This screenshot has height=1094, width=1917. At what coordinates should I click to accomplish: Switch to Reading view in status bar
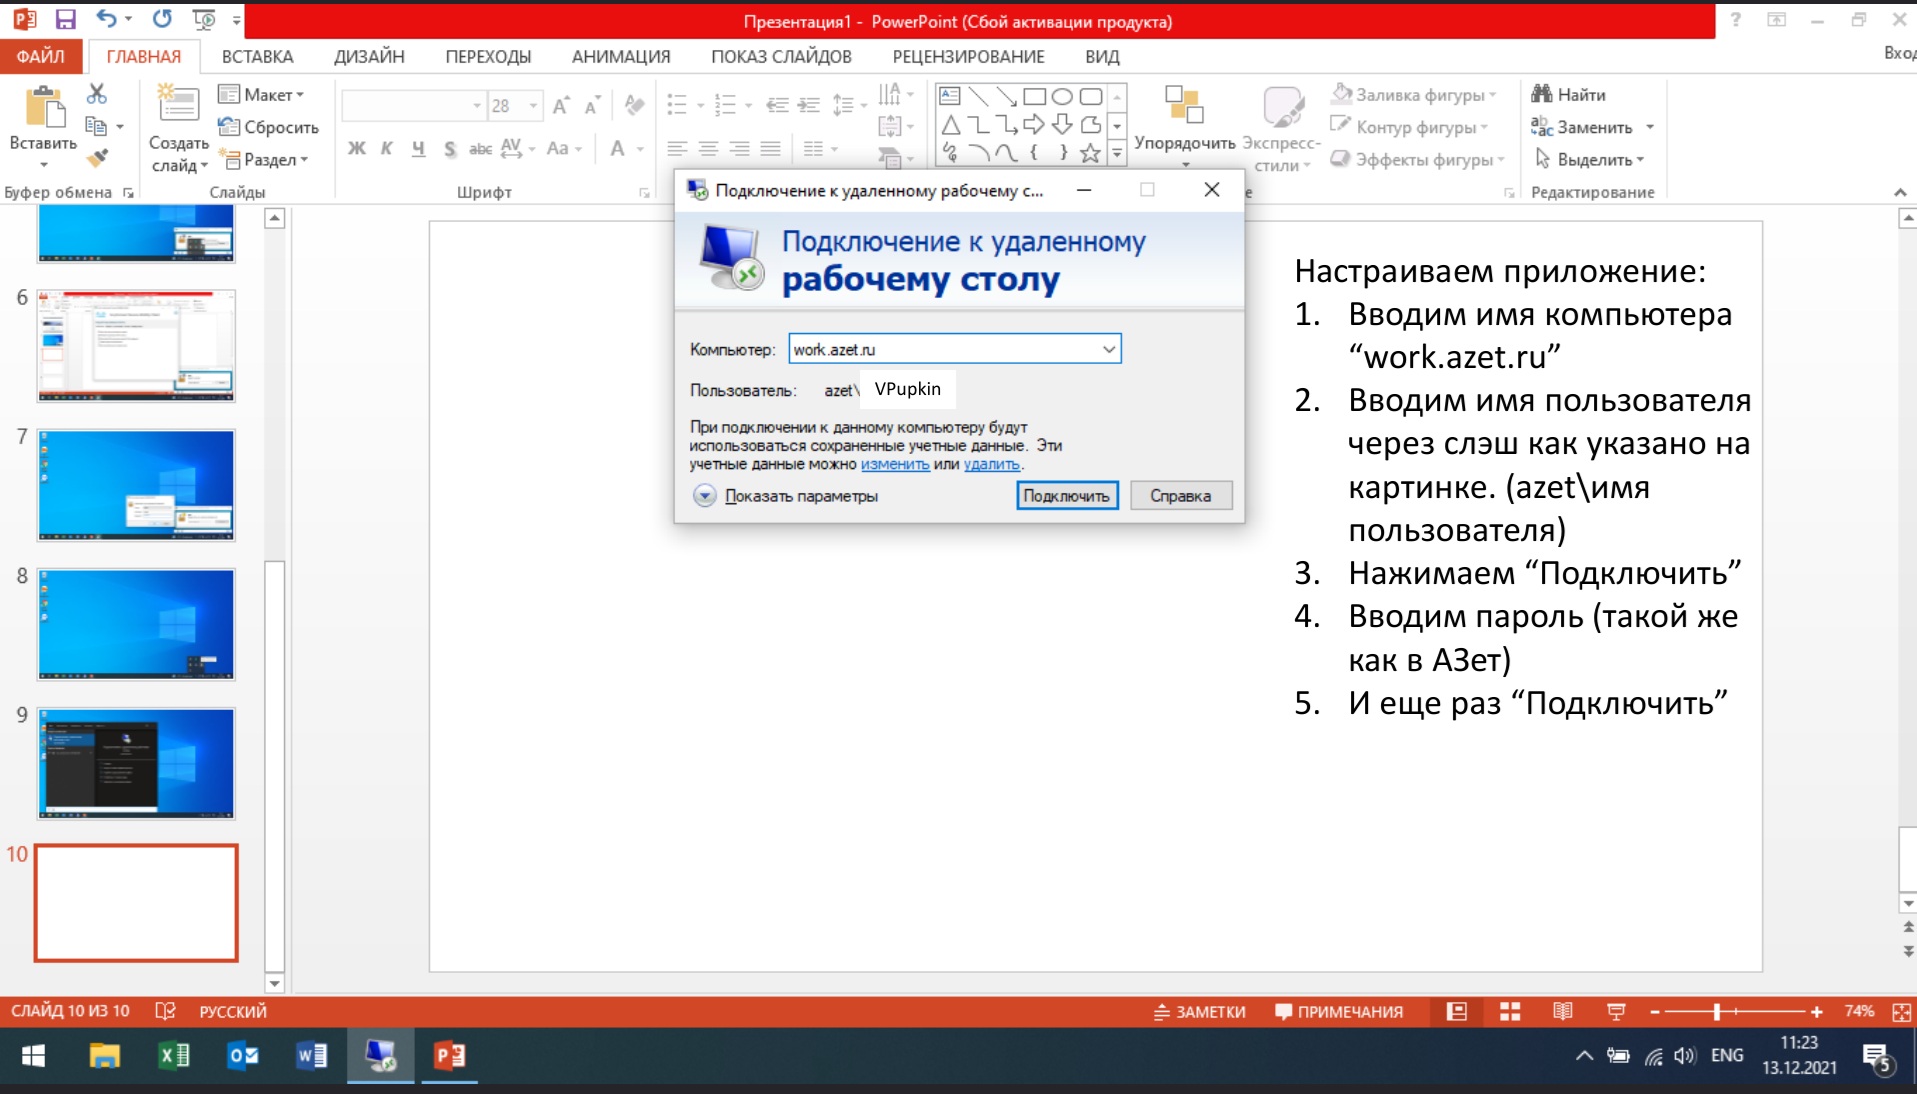(1562, 1012)
